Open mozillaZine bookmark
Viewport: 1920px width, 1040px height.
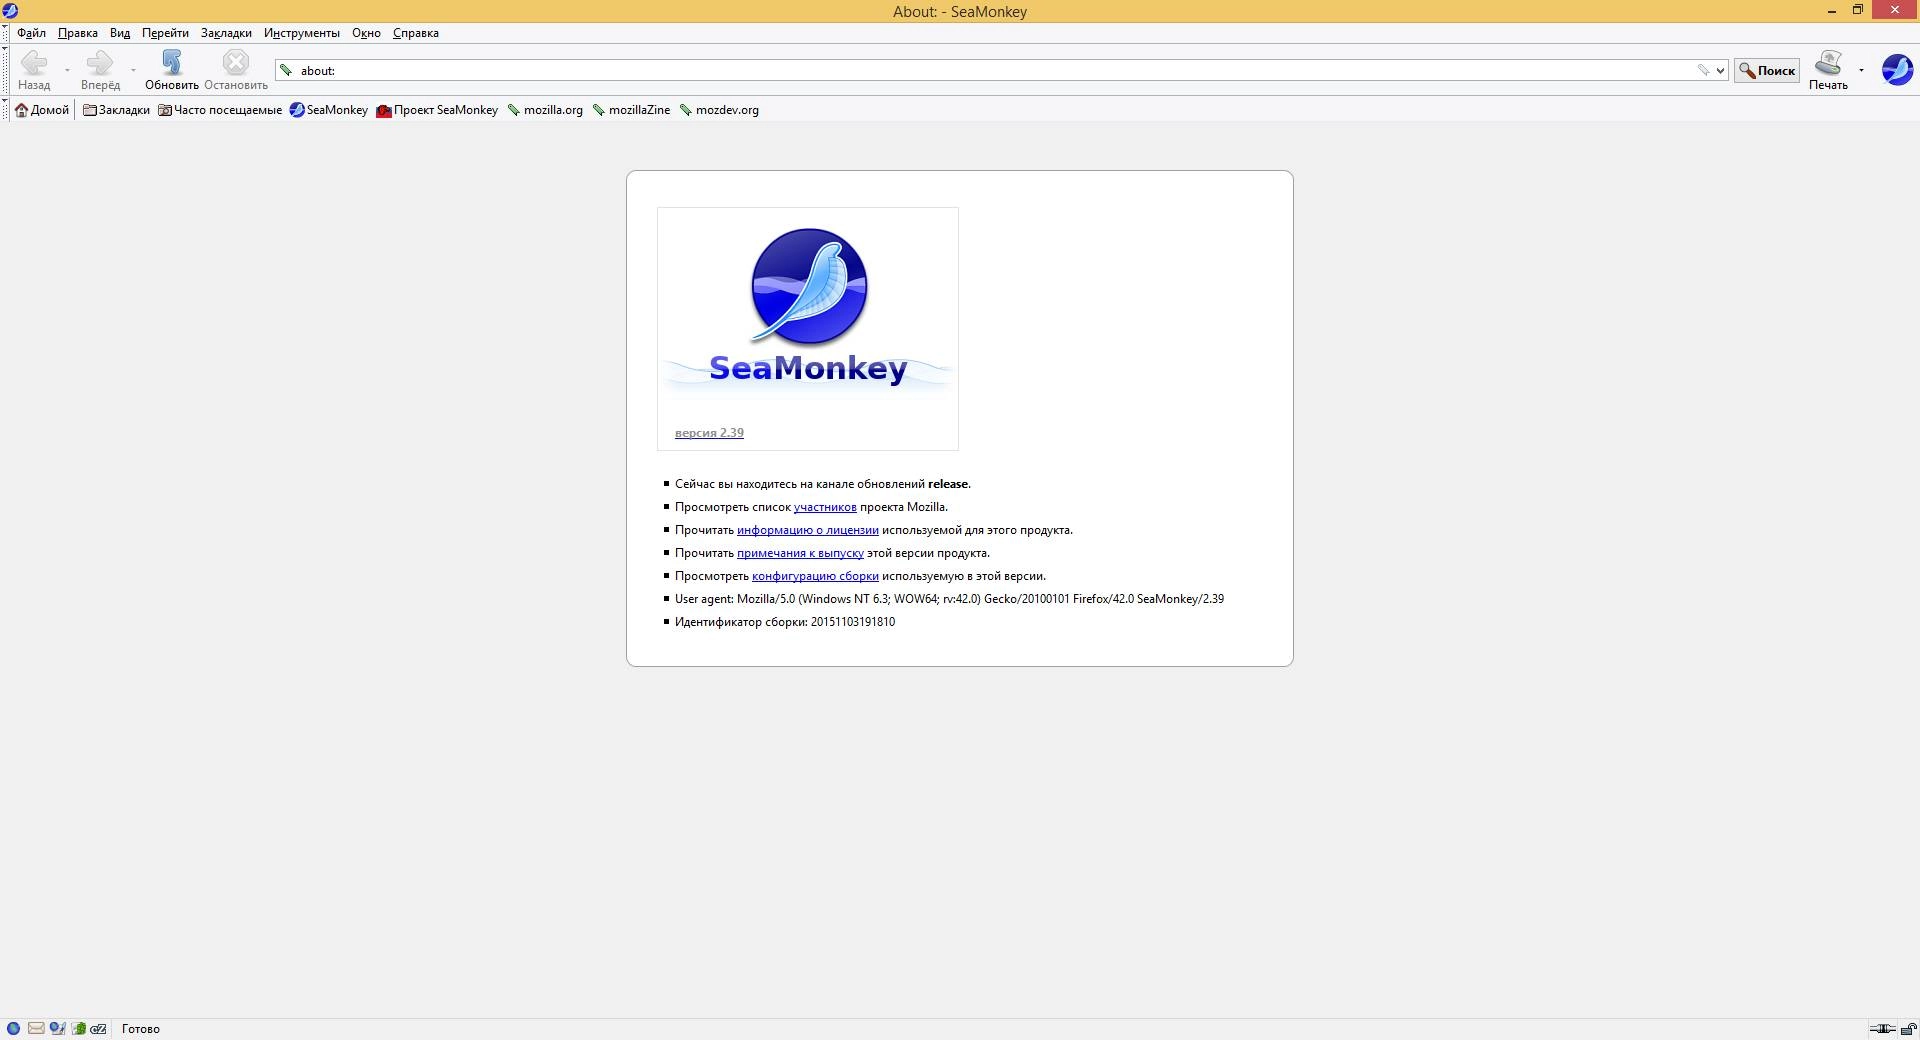point(631,110)
